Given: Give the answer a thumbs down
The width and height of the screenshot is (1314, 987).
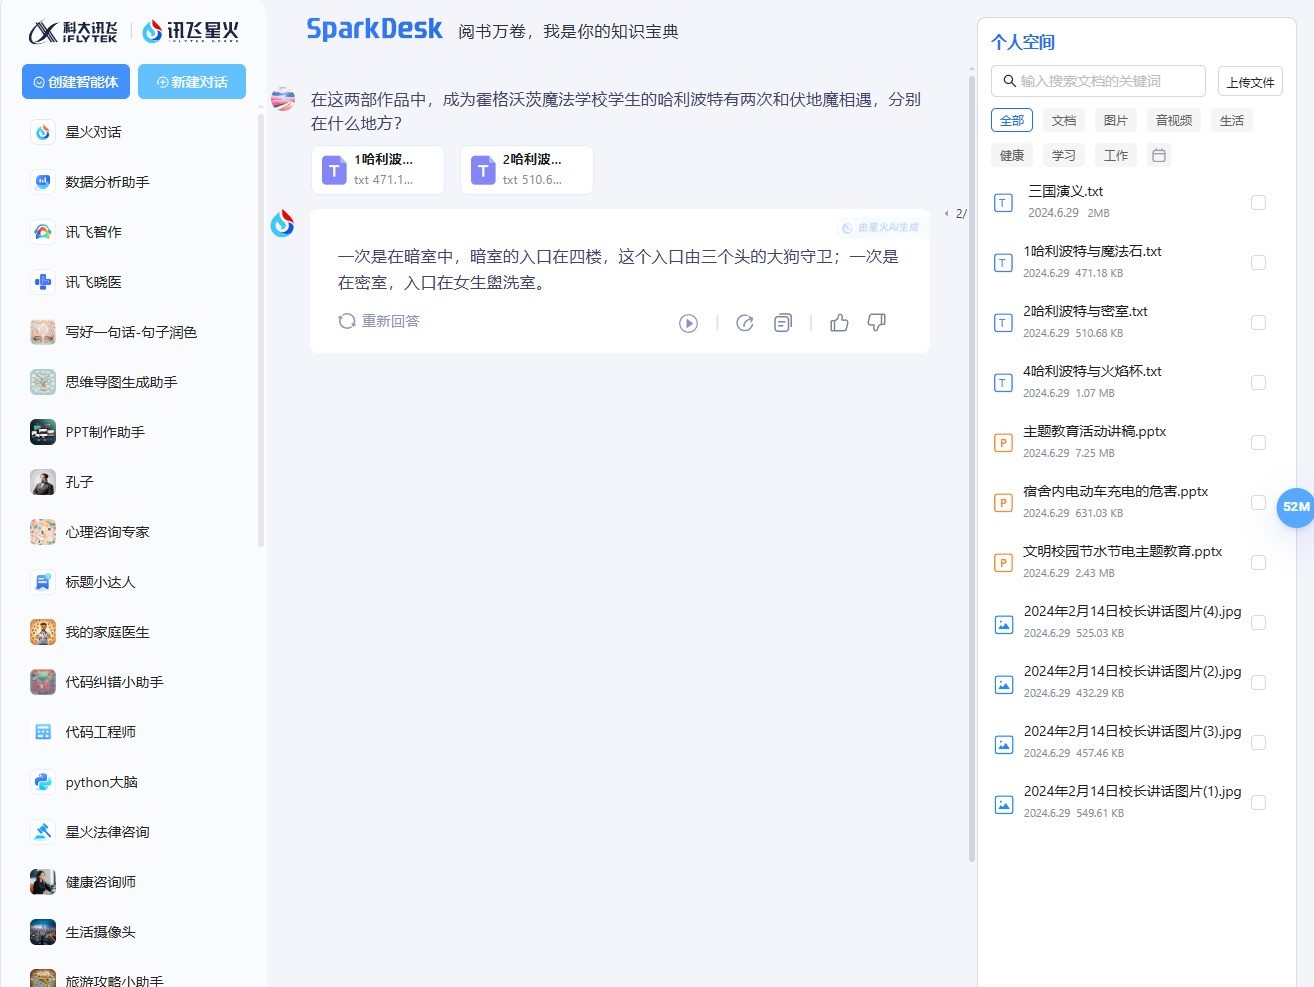Looking at the screenshot, I should 877,322.
